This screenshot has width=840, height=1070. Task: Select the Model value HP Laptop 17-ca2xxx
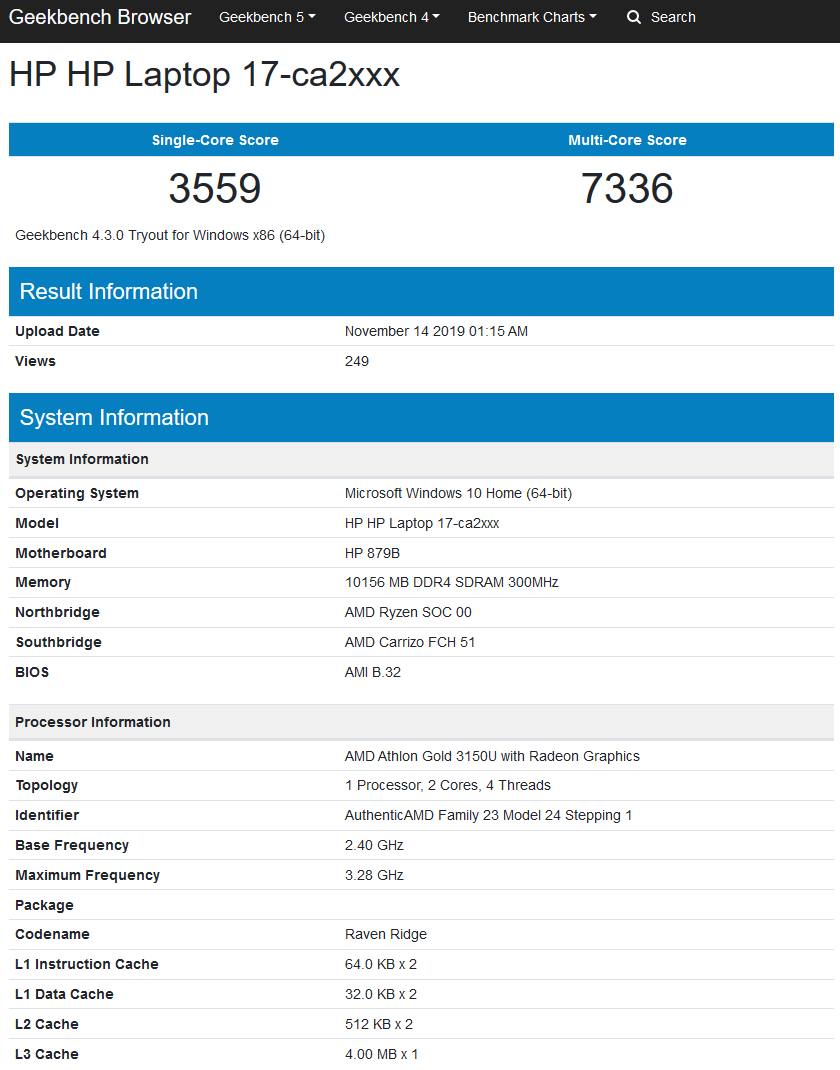click(422, 523)
